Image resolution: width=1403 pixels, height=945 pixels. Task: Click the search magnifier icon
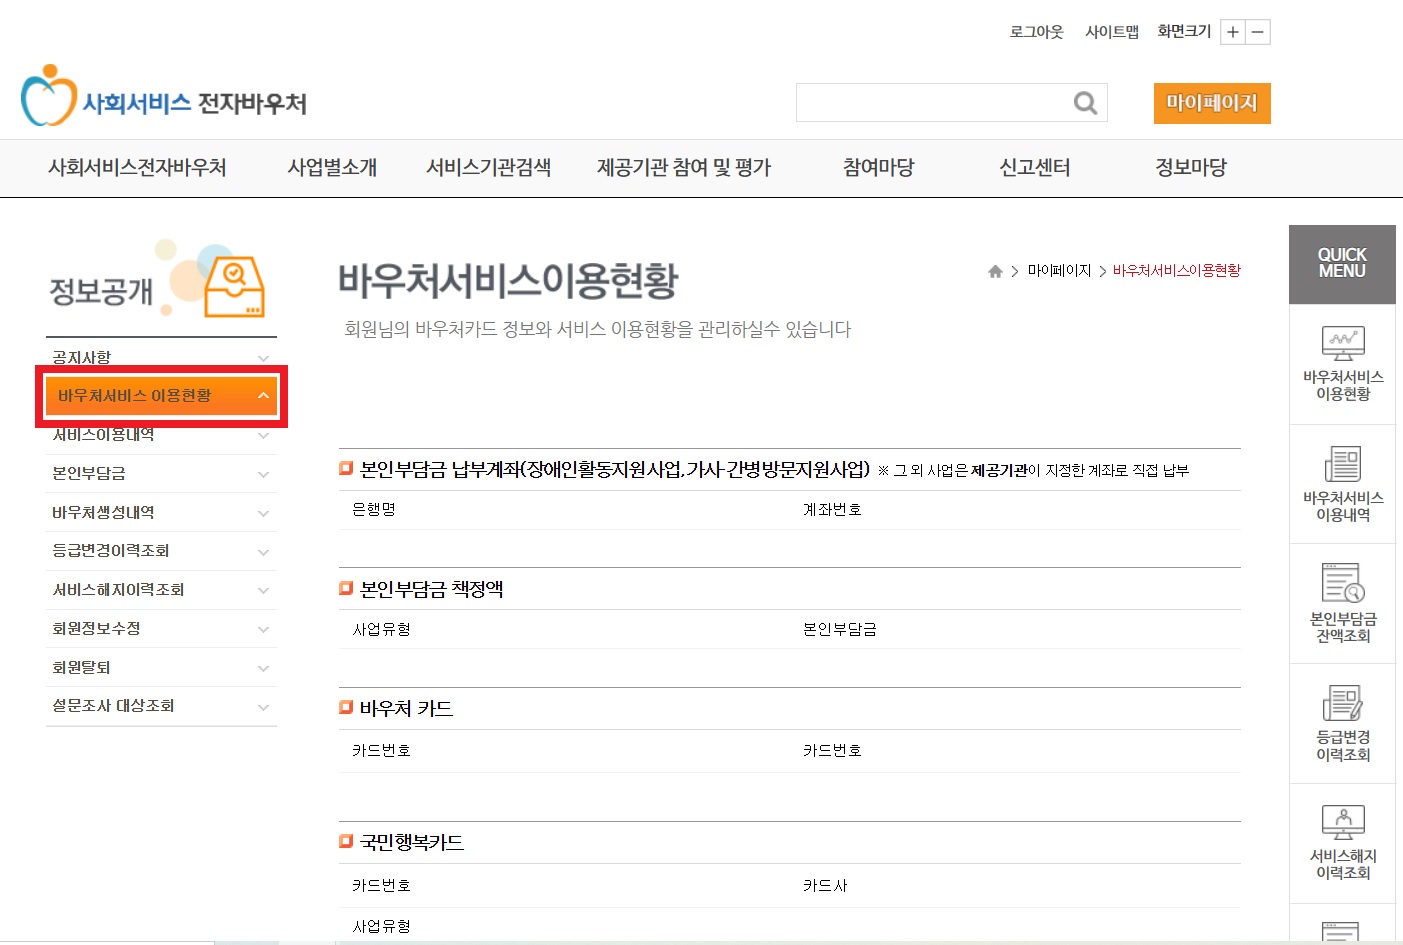point(1085,103)
